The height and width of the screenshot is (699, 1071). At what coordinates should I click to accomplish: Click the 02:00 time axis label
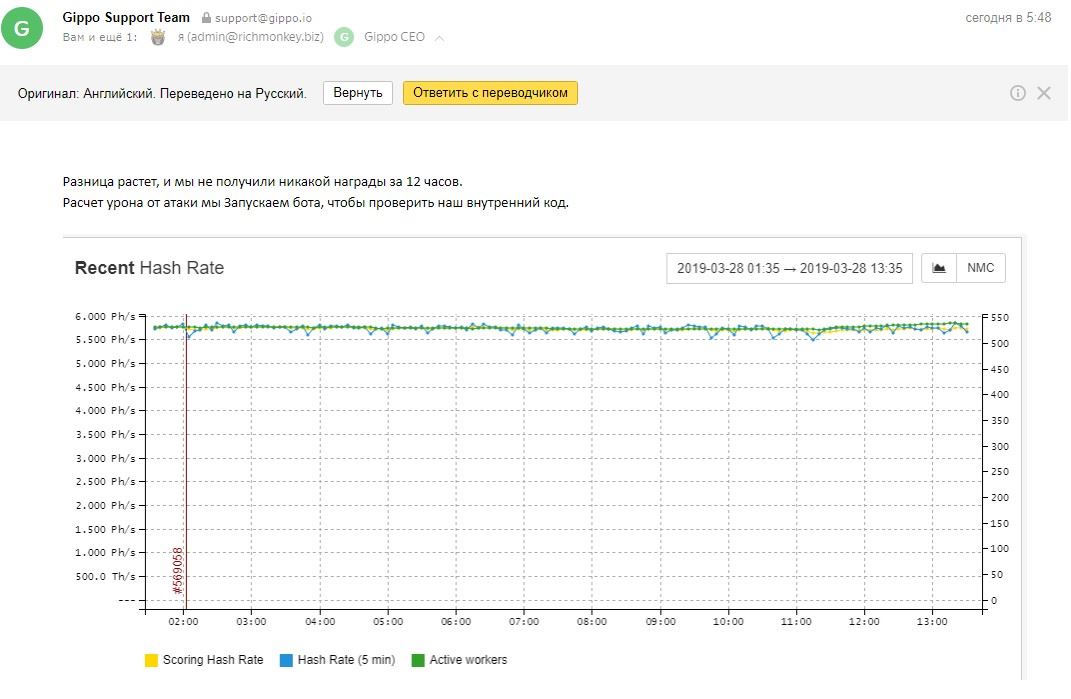click(183, 622)
